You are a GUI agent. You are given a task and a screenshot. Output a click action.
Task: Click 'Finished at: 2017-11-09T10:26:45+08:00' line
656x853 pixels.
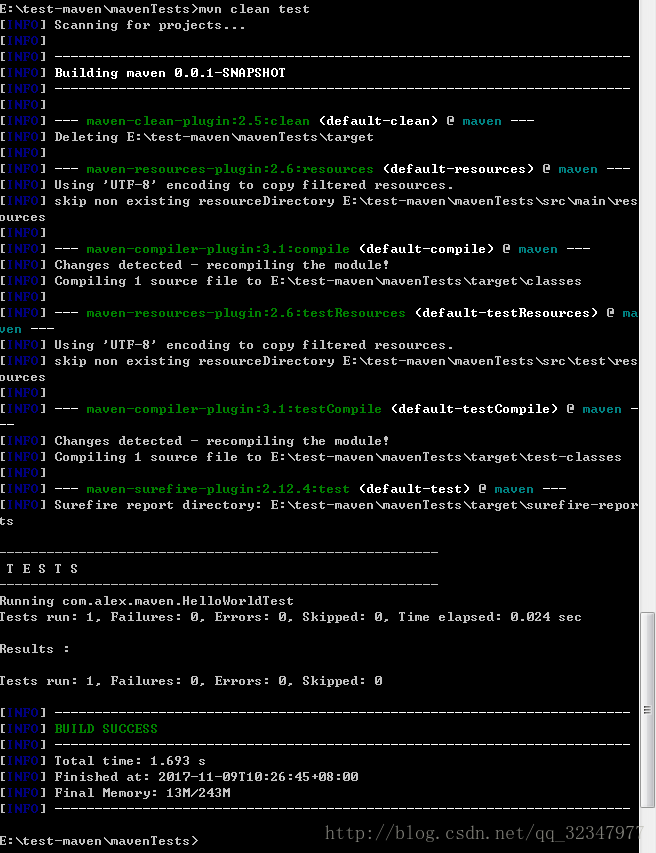[206, 777]
